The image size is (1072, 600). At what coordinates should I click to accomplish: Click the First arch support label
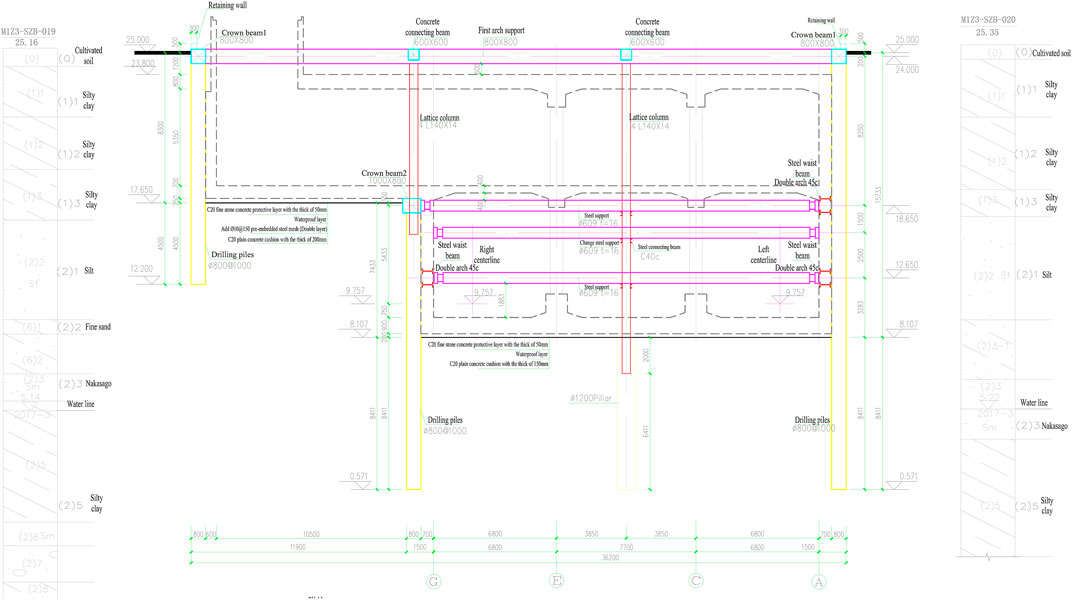pyautogui.click(x=501, y=31)
